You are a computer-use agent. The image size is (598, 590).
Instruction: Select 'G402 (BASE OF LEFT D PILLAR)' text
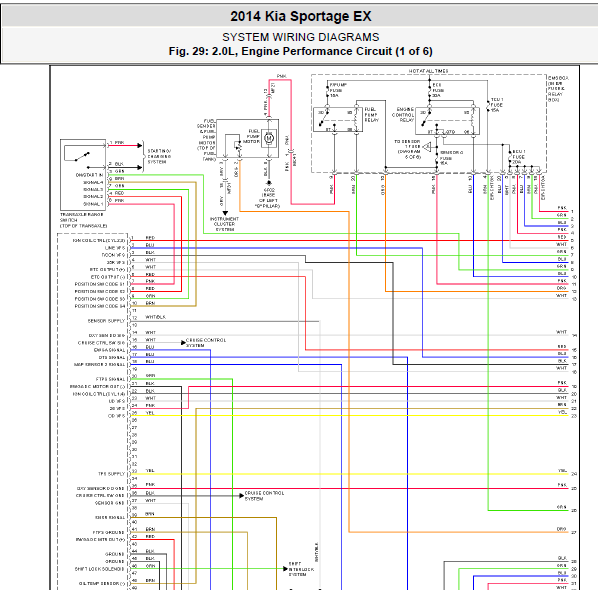pos(268,198)
